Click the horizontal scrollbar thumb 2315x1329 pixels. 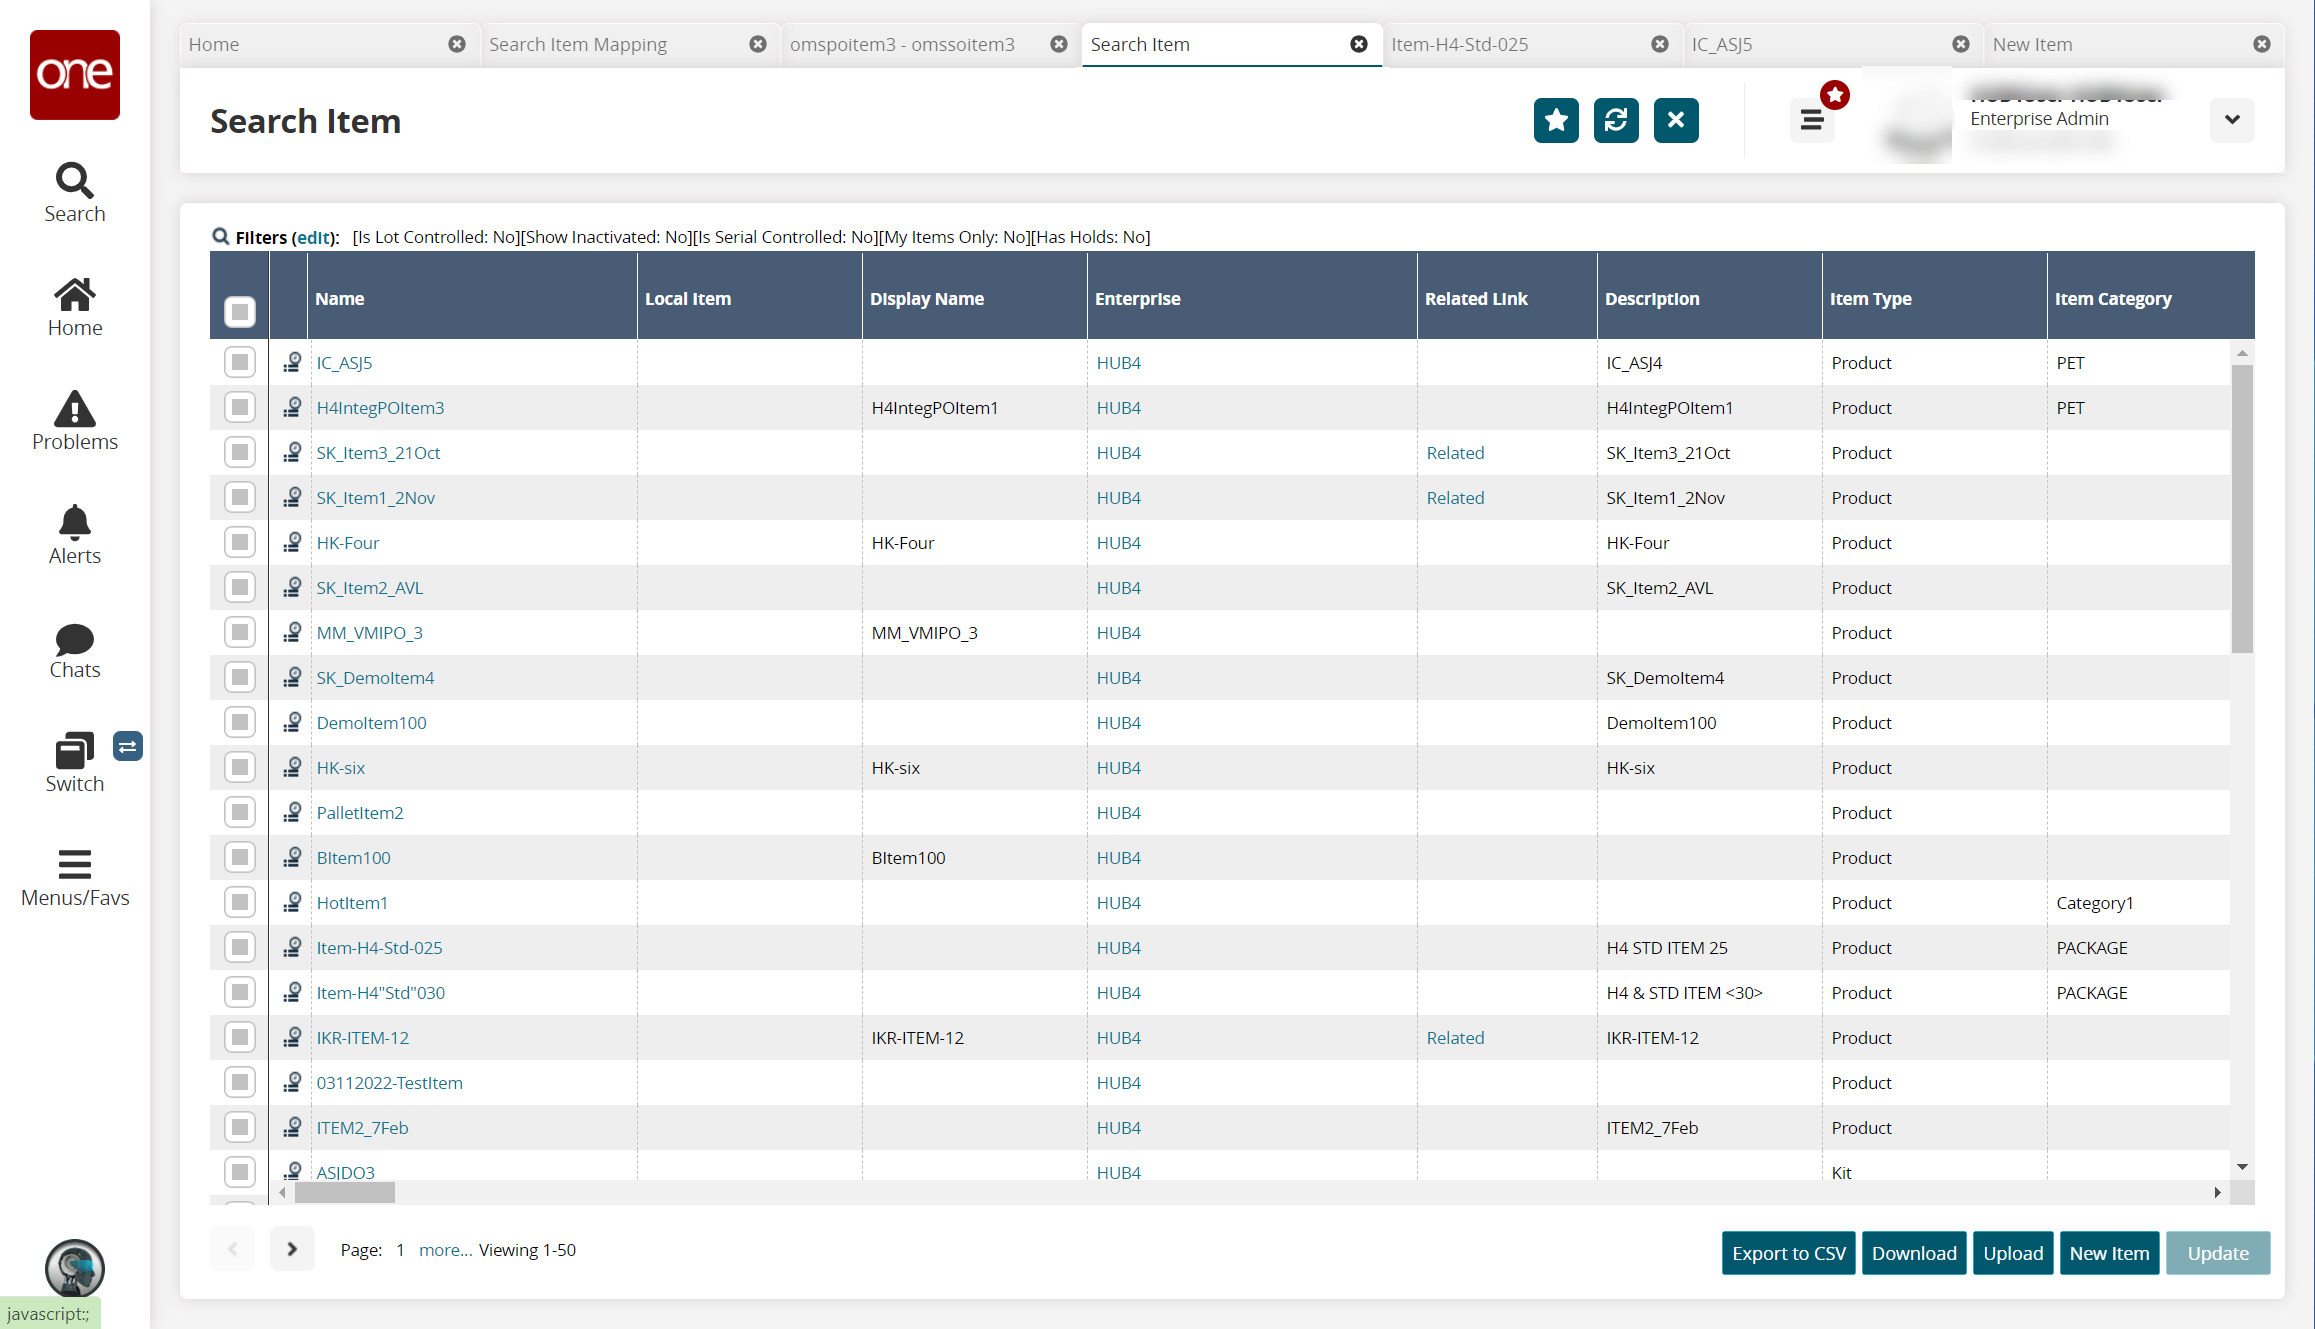tap(344, 1192)
